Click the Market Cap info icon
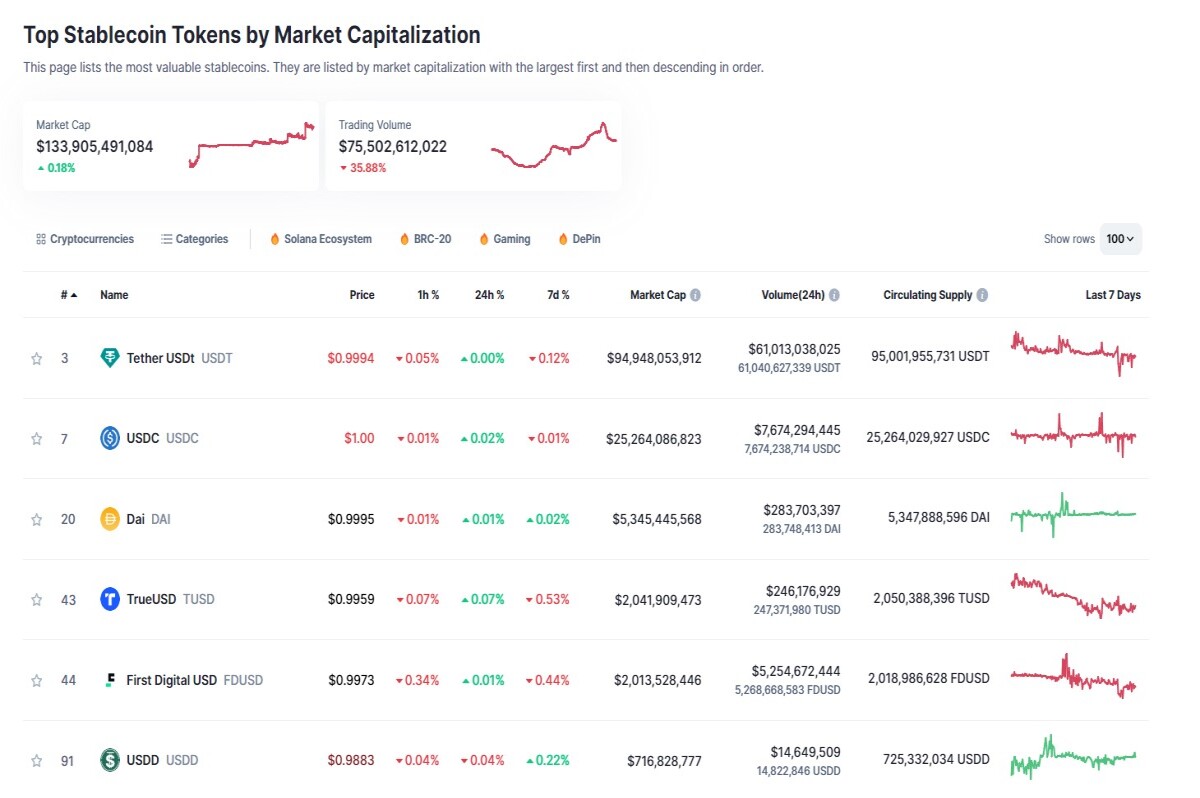The width and height of the screenshot is (1200, 798). pyautogui.click(x=695, y=295)
